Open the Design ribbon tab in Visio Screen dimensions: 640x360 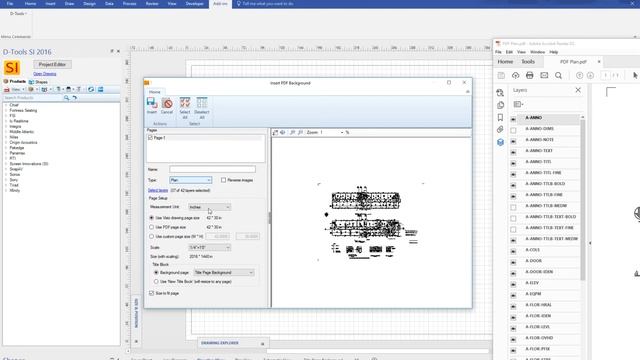click(x=89, y=4)
